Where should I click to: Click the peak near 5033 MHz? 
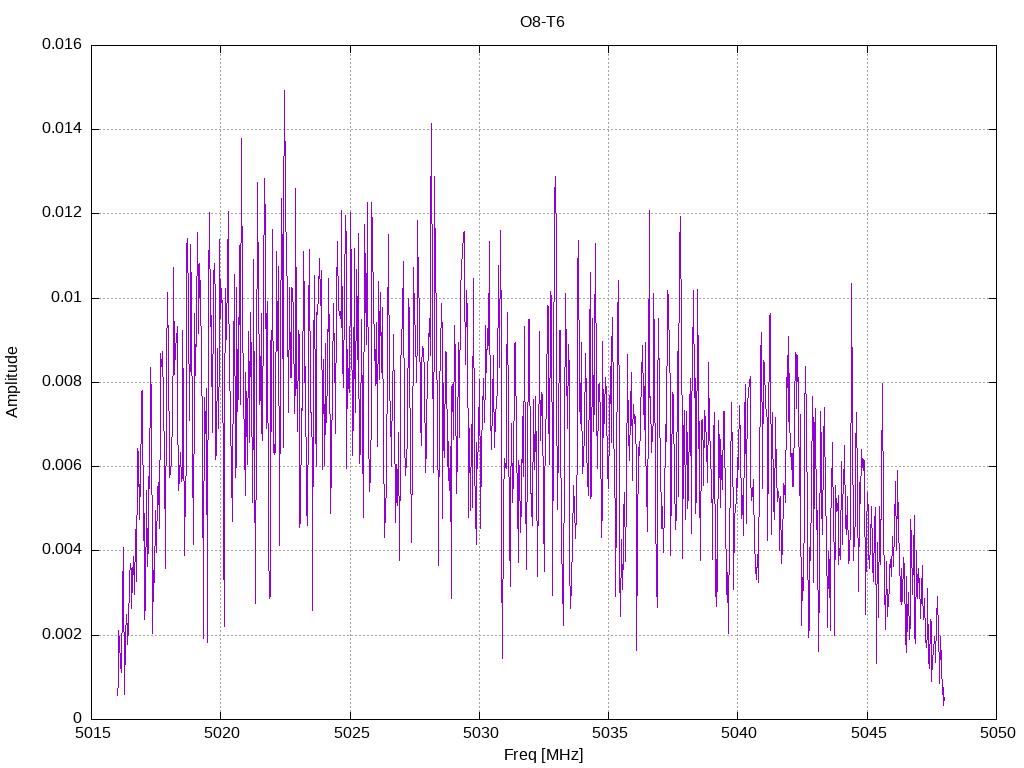point(555,178)
